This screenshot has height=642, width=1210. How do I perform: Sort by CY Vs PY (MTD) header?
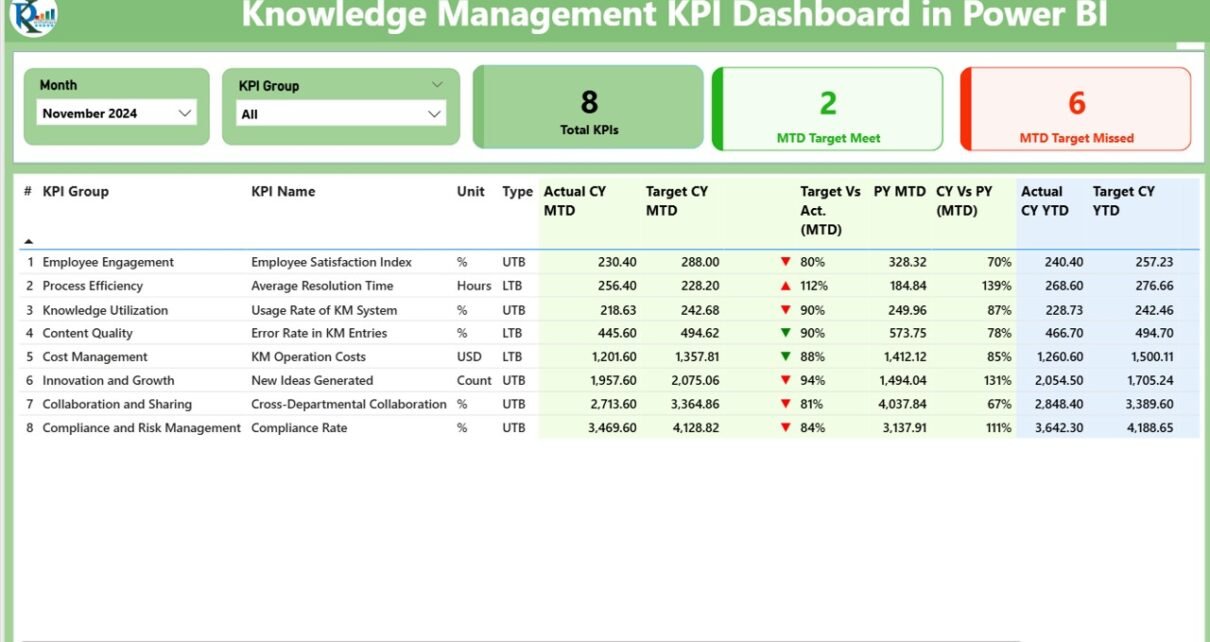pos(967,201)
